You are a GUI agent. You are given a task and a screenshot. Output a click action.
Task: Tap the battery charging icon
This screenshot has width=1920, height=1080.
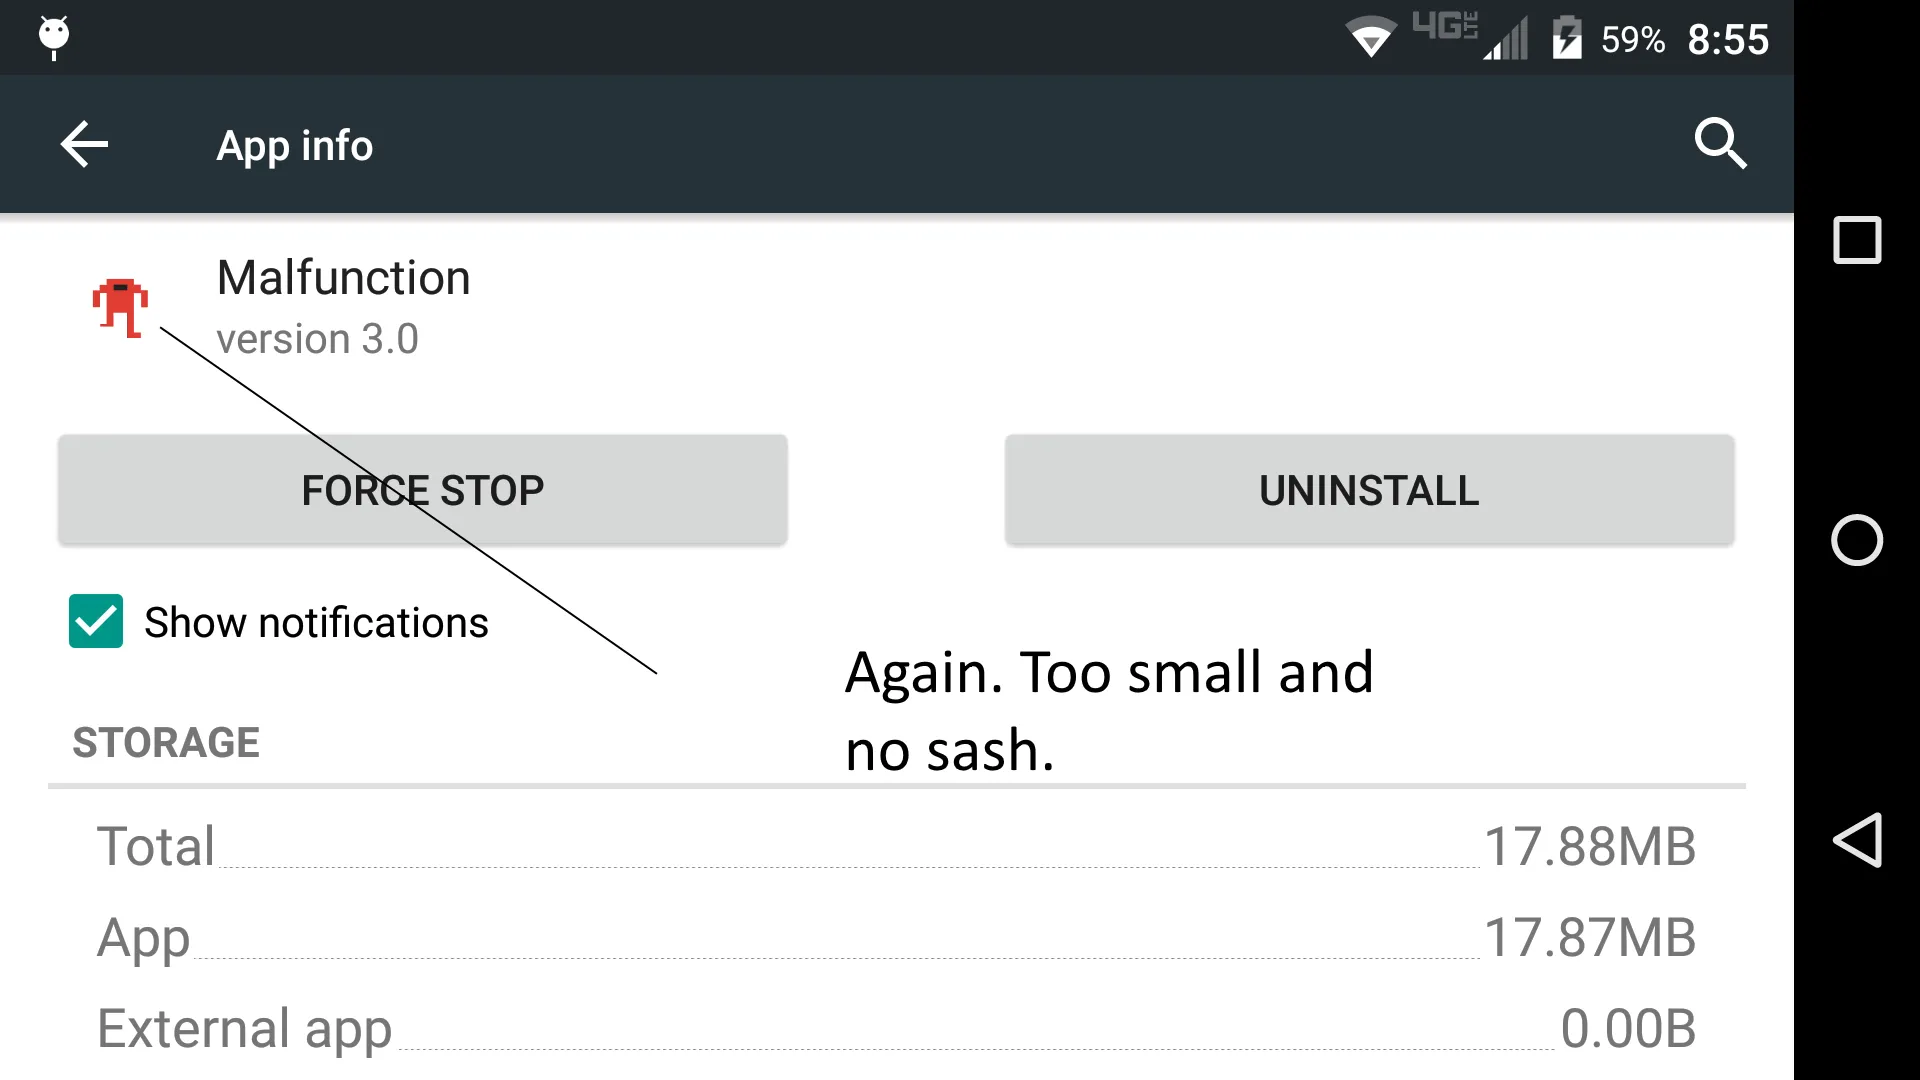pyautogui.click(x=1567, y=39)
